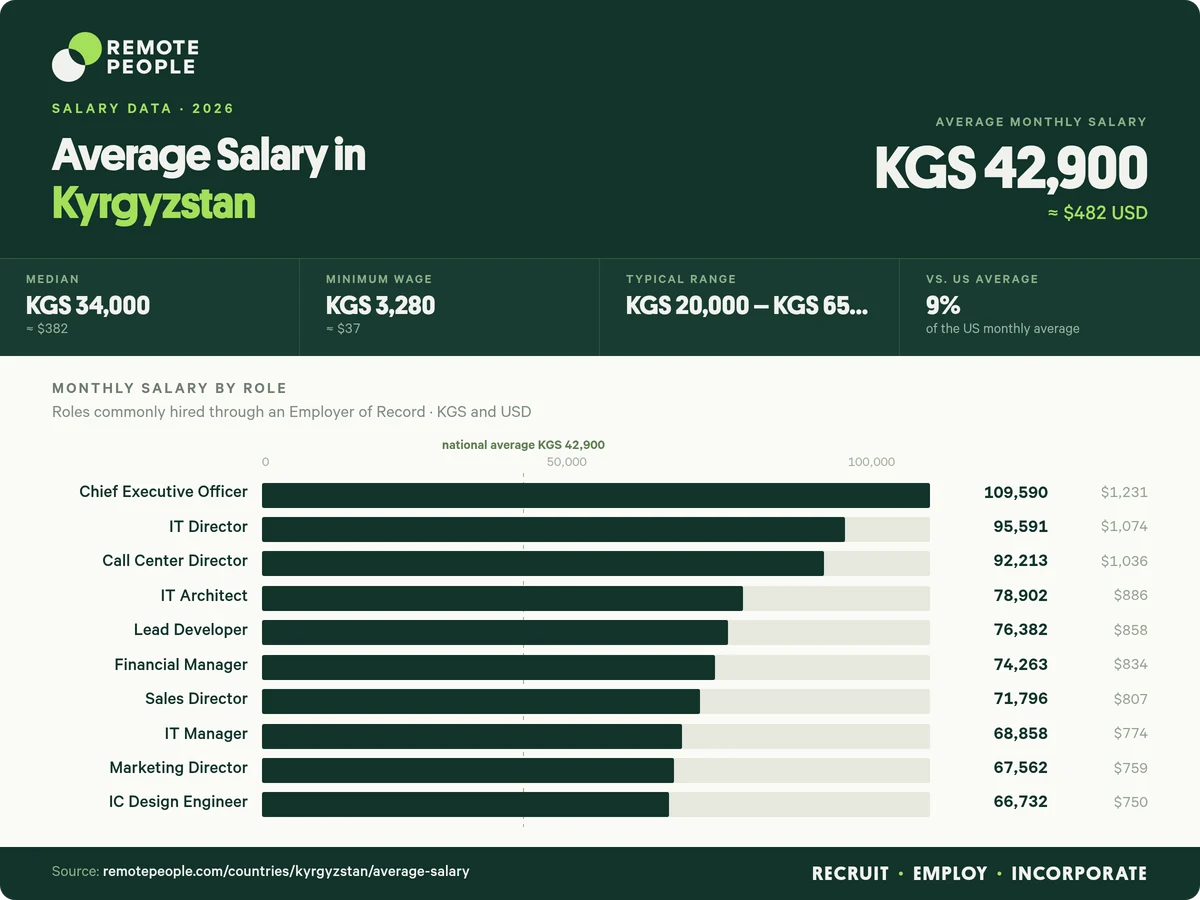Click the 'Financial Manager' role label
Screen dimensions: 1200x900
click(x=181, y=664)
